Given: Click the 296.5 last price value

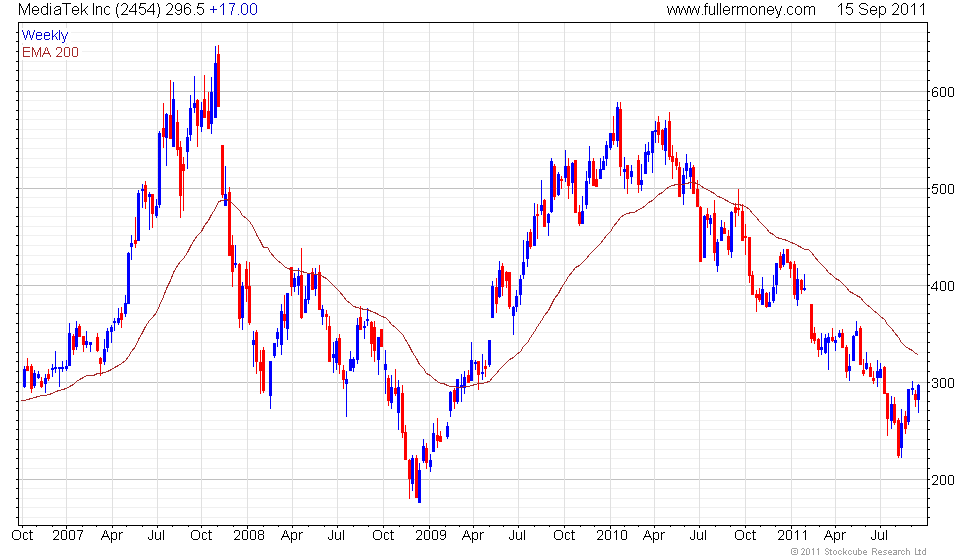Looking at the screenshot, I should pyautogui.click(x=185, y=9).
